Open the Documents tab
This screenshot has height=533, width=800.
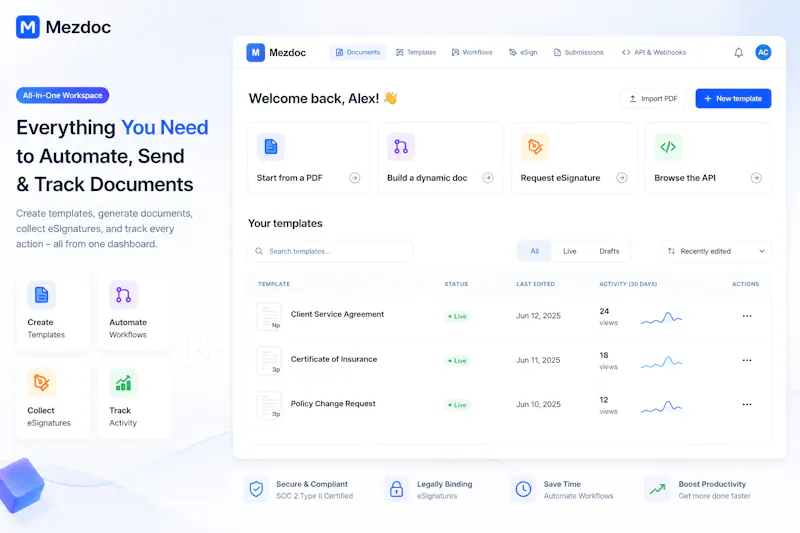click(358, 53)
